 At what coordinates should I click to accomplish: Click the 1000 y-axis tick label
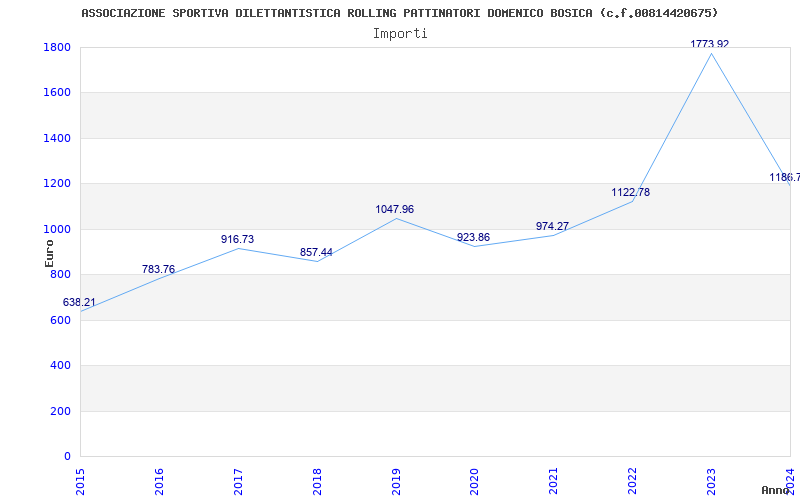(57, 230)
